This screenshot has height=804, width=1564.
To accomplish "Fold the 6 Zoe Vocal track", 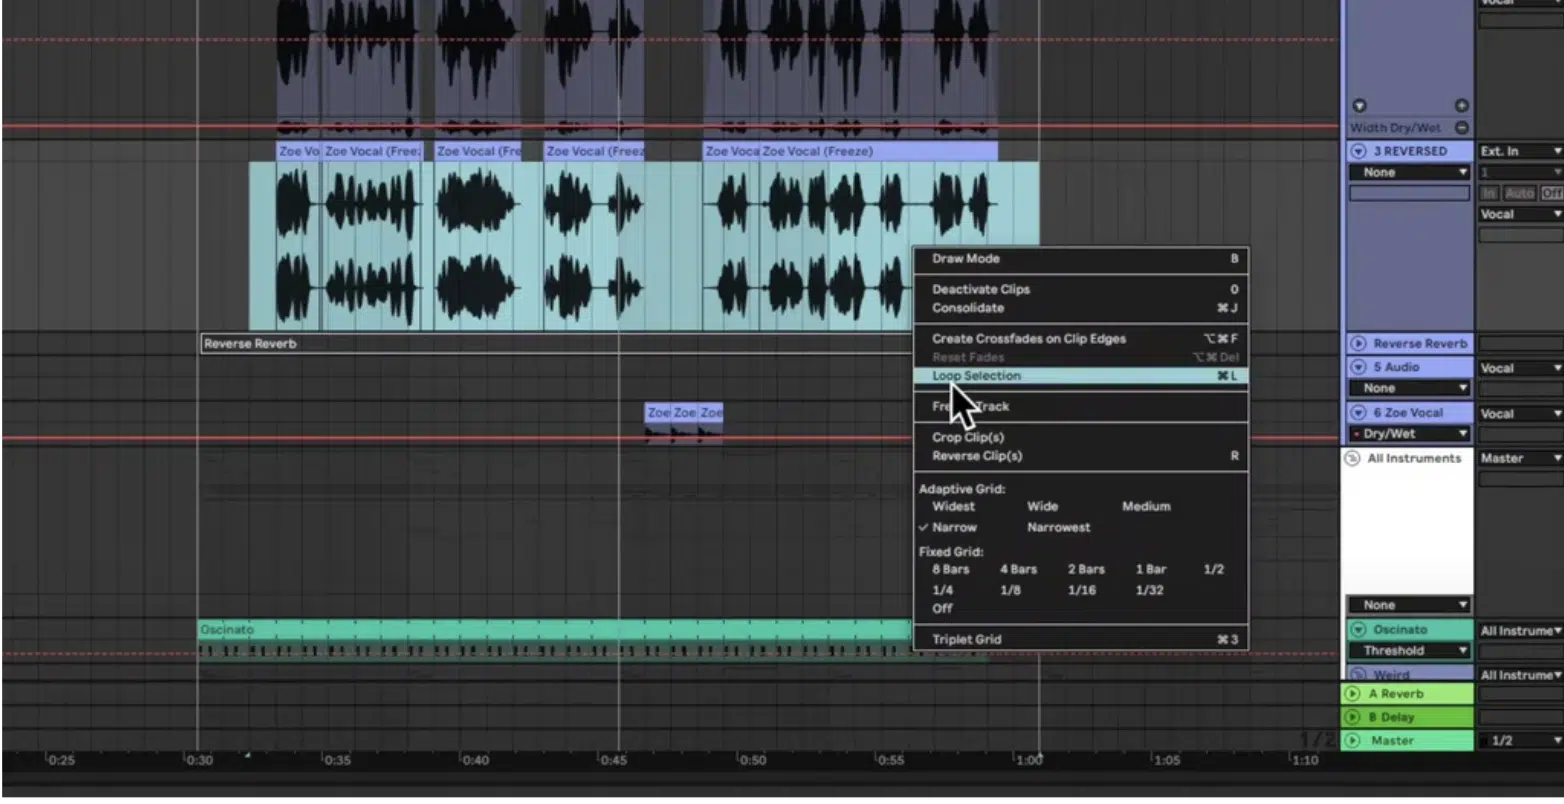I will [x=1358, y=412].
